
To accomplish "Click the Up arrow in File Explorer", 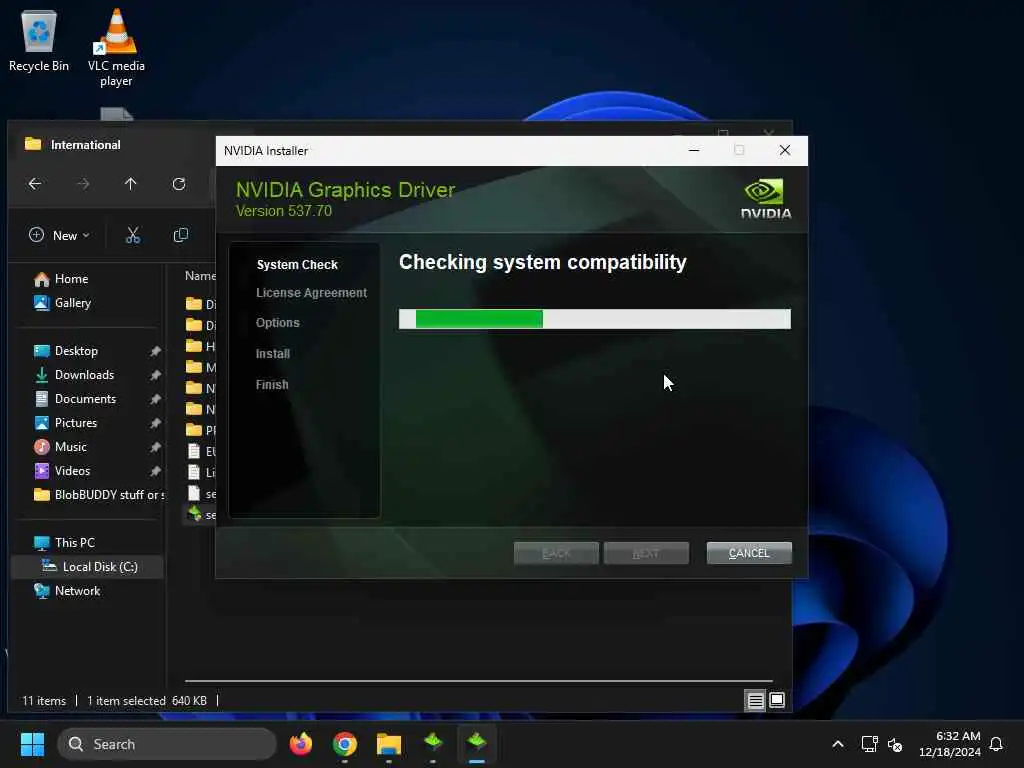I will 131,184.
